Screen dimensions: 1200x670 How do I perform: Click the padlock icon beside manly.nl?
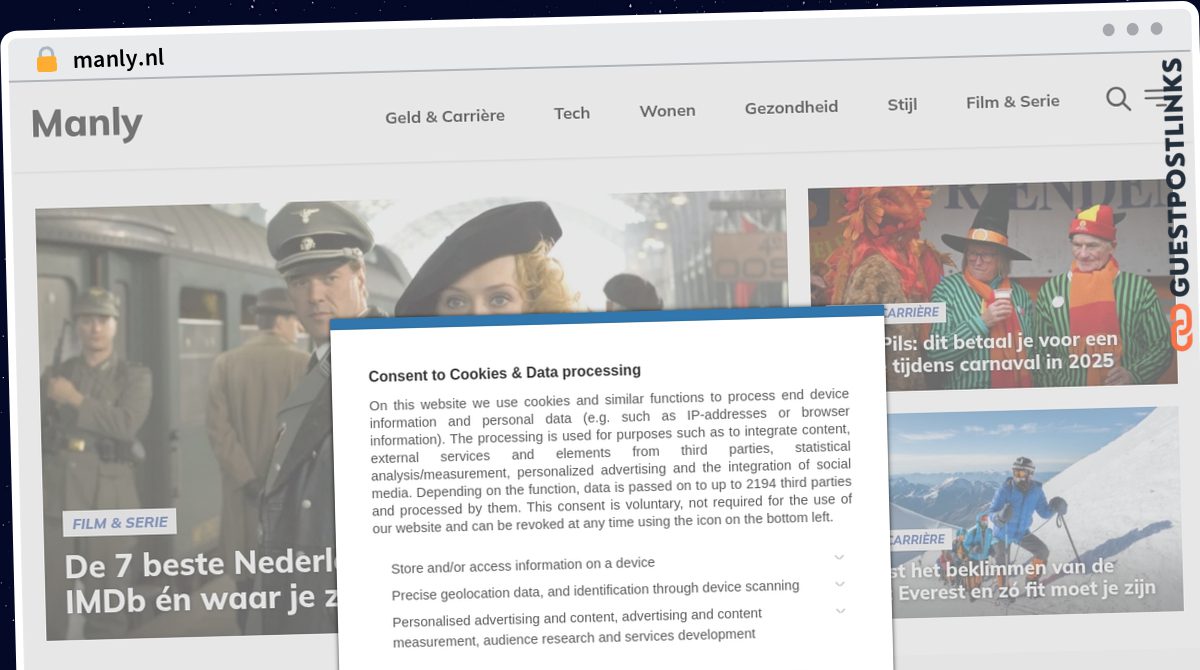coord(46,60)
